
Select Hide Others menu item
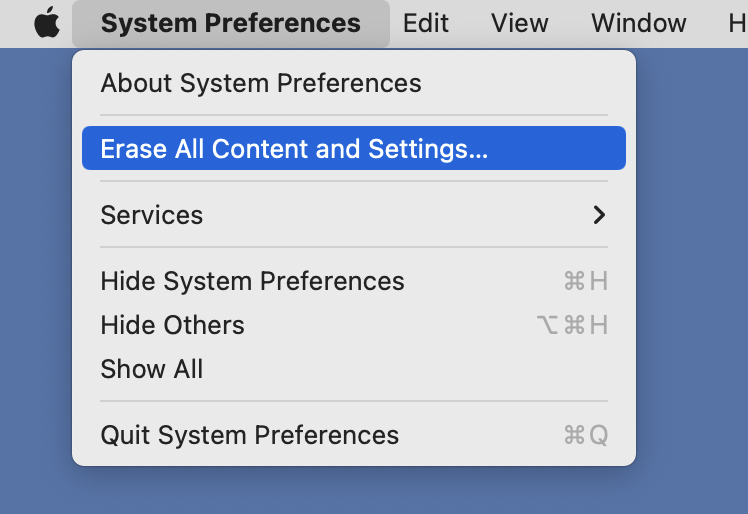click(354, 325)
